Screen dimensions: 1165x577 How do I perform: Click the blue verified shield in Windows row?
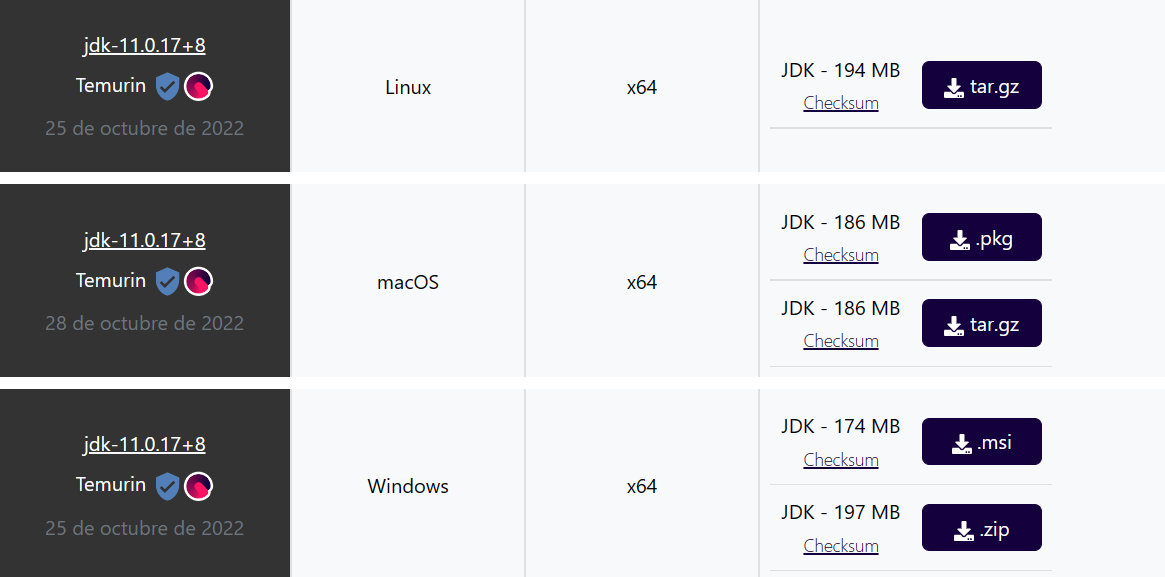click(167, 486)
